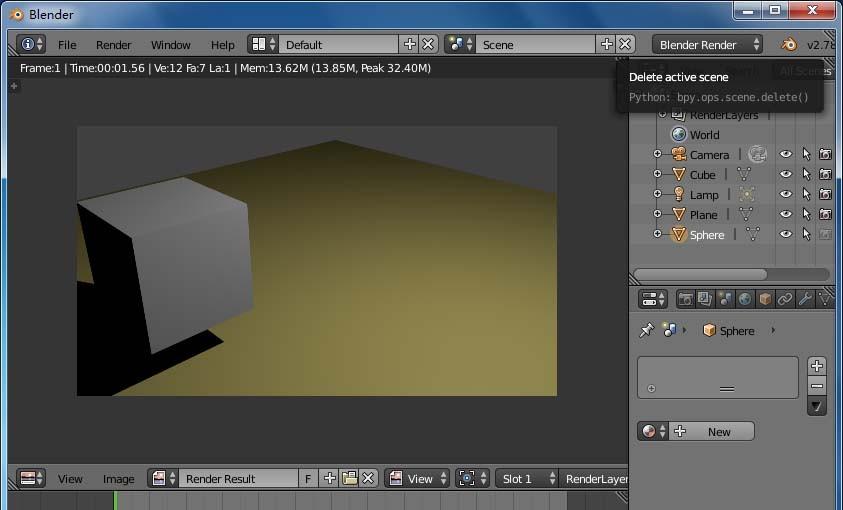Screen dimensions: 843x510
Task: Toggle selectability of Camera
Action: pos(806,154)
